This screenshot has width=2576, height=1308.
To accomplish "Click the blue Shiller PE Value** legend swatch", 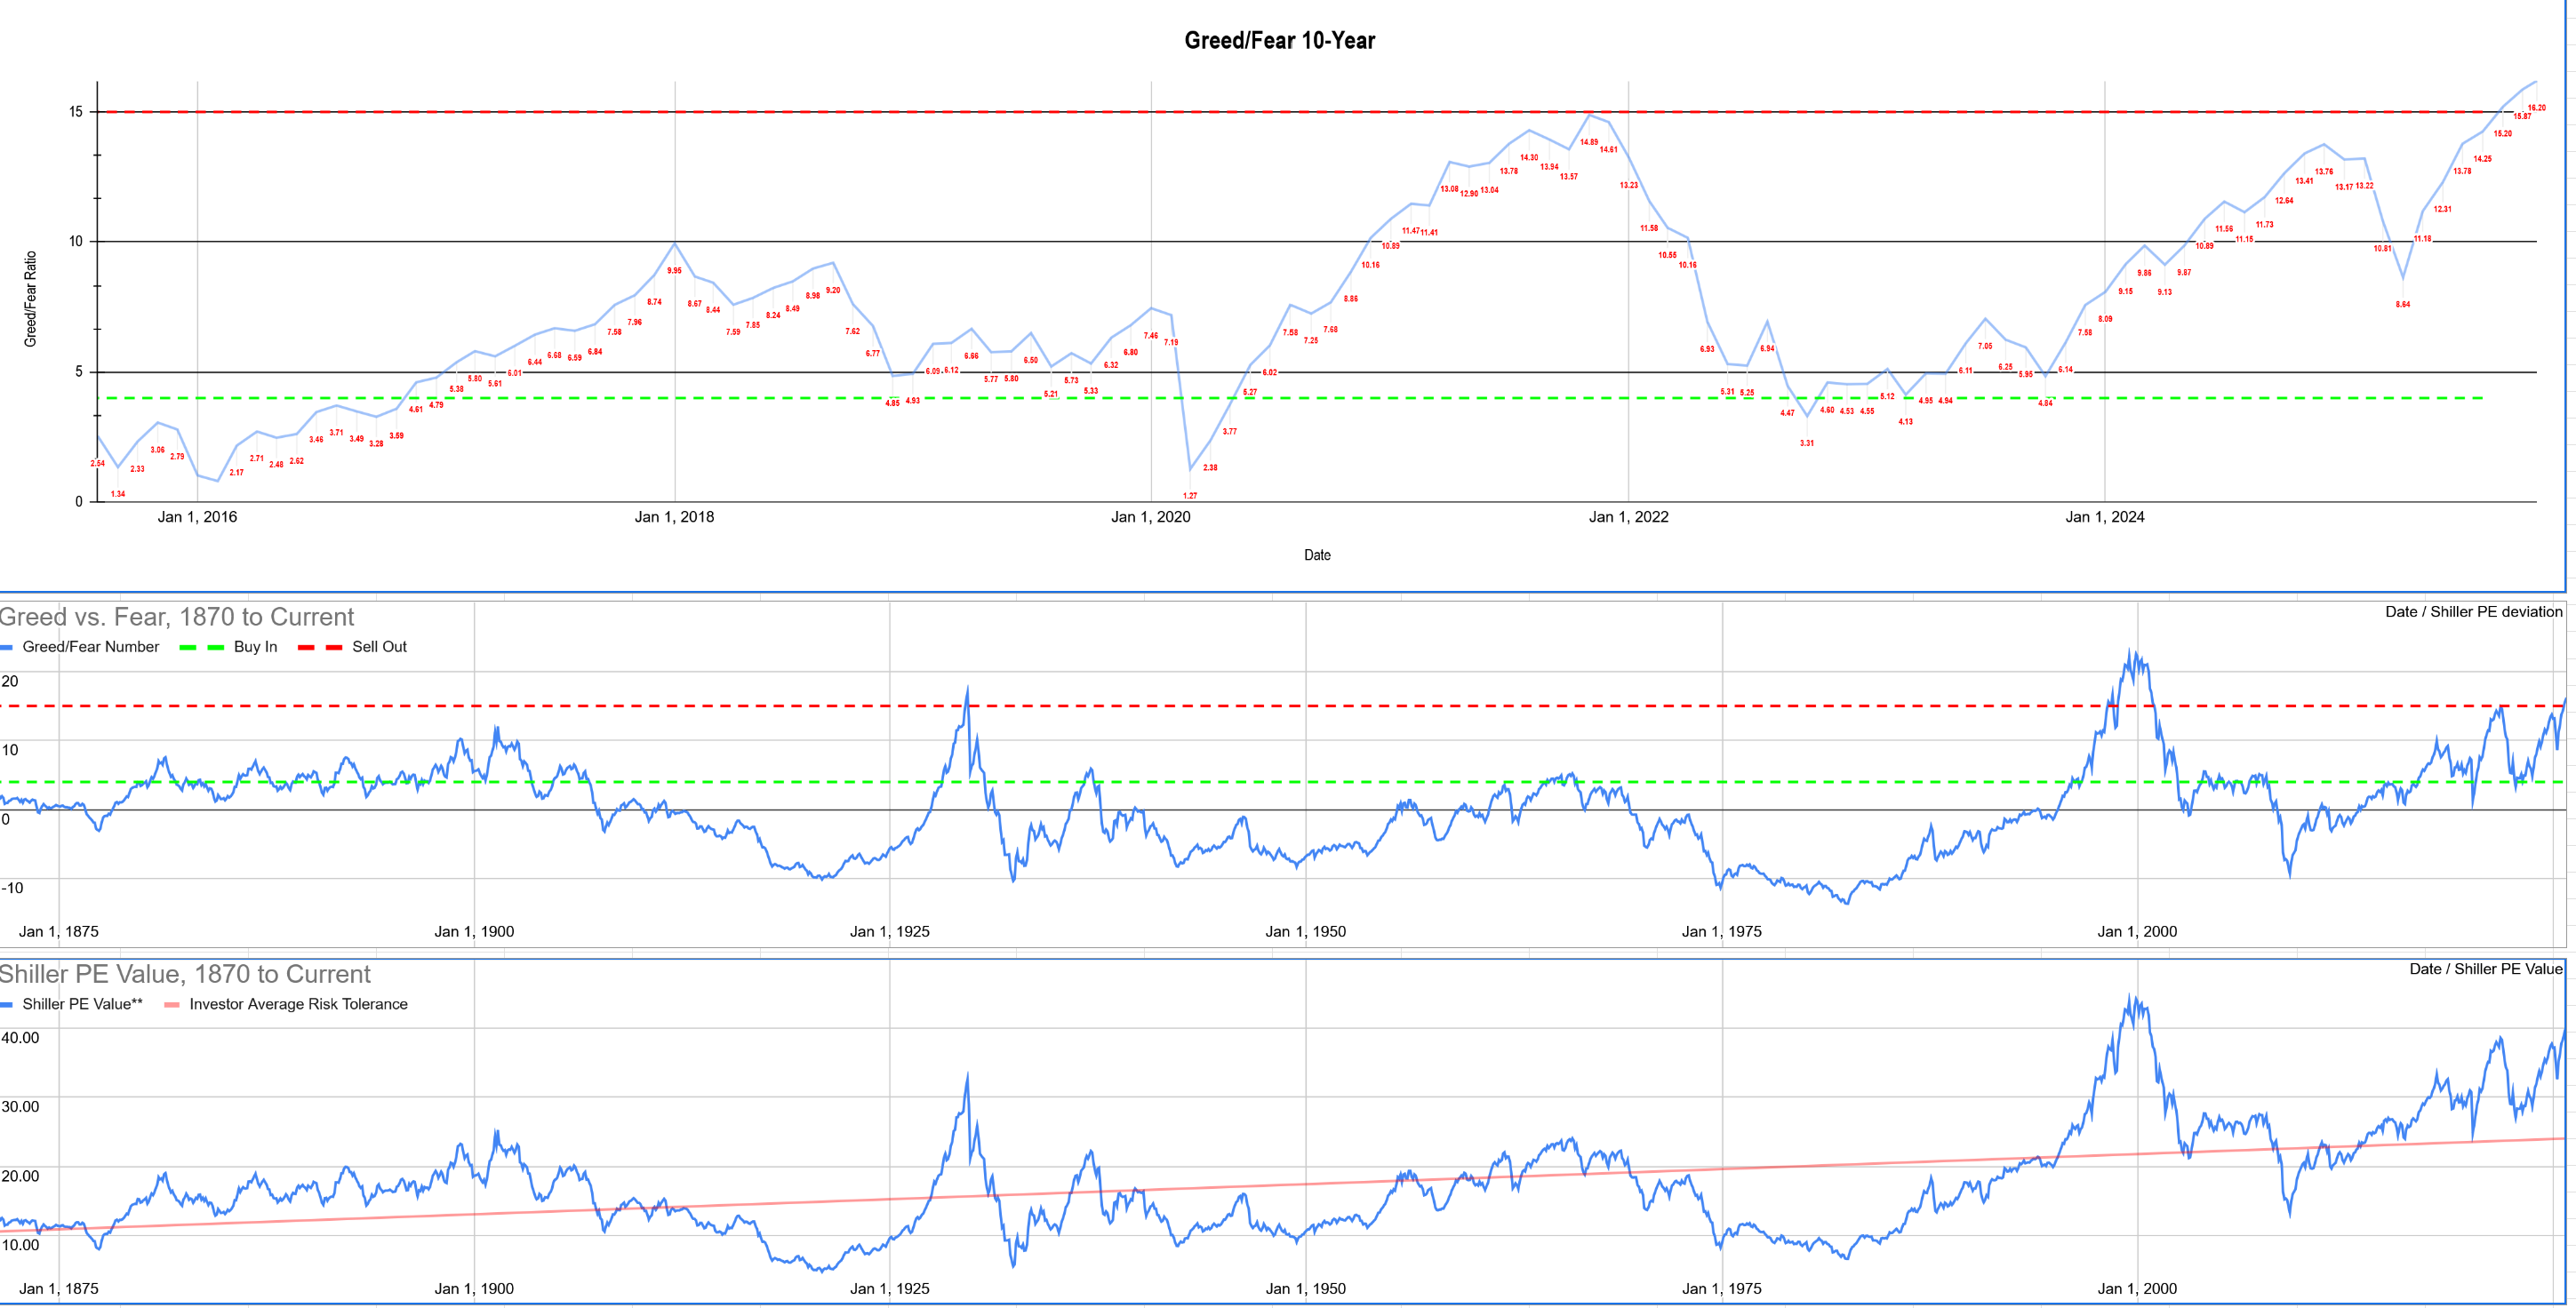I will pyautogui.click(x=7, y=1005).
